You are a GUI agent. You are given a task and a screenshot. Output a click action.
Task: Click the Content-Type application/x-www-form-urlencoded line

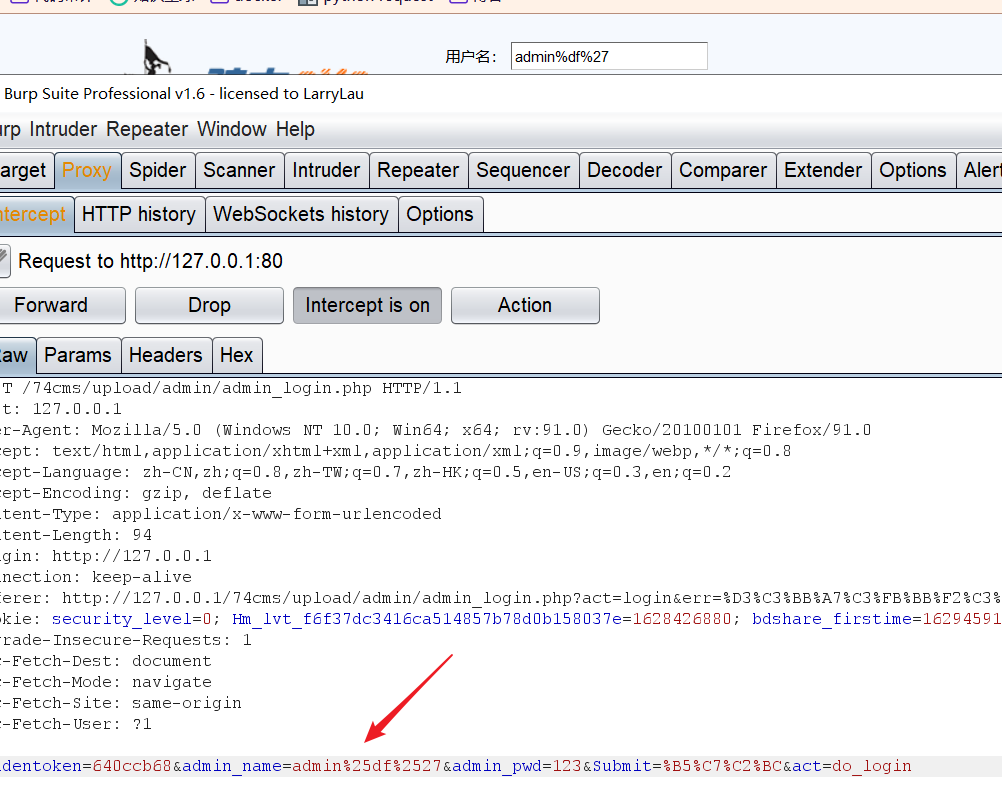click(220, 514)
